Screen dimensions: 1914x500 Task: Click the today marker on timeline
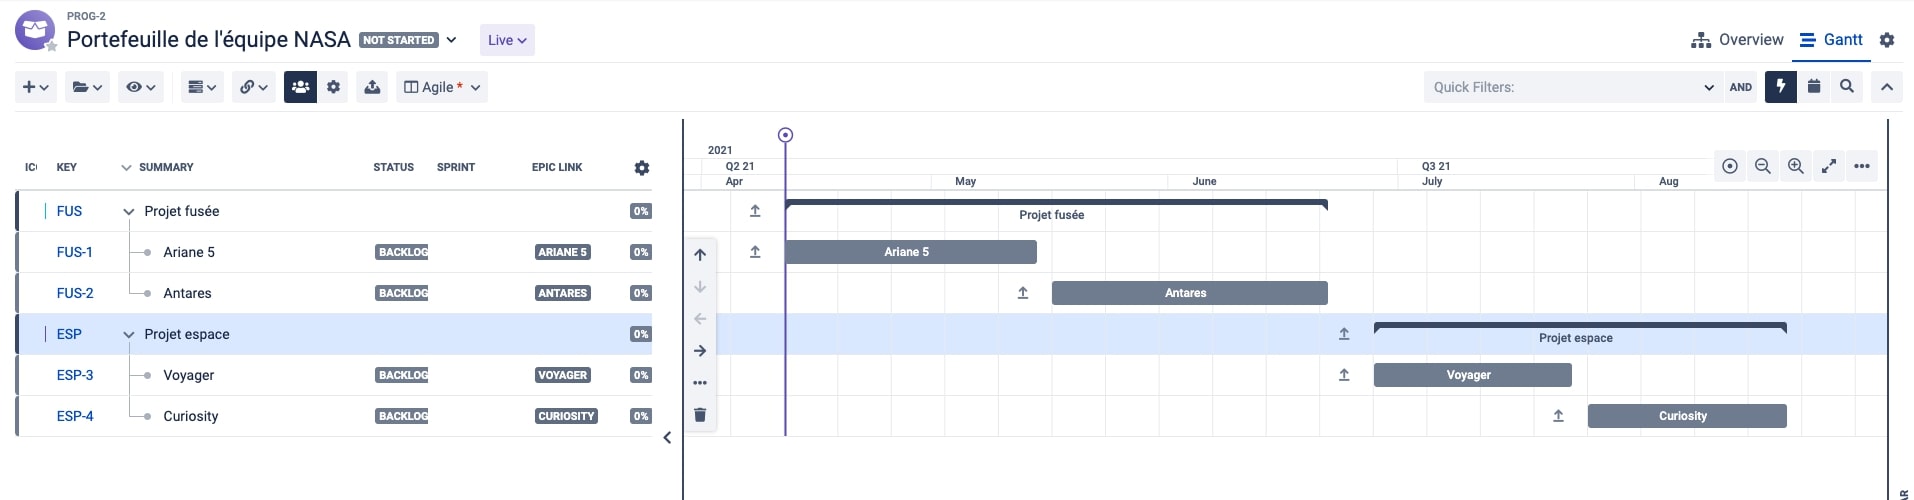tap(785, 135)
